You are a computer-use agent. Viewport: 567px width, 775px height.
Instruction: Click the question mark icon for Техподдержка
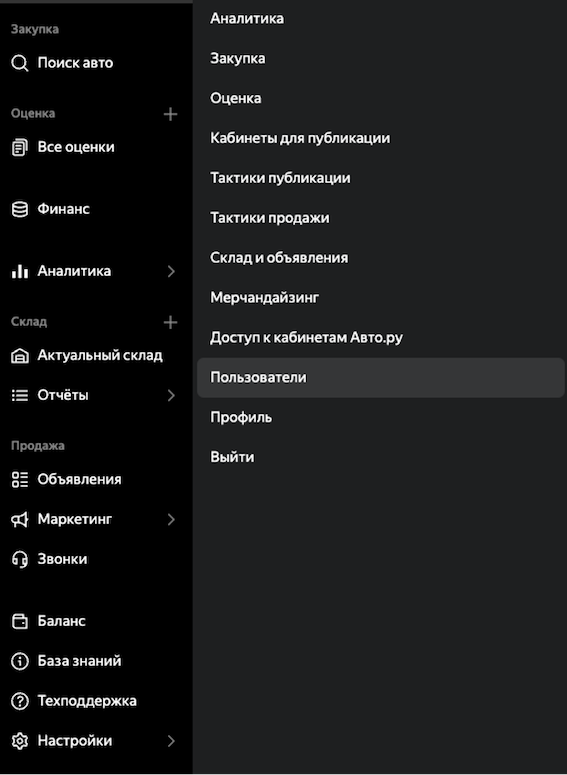20,701
